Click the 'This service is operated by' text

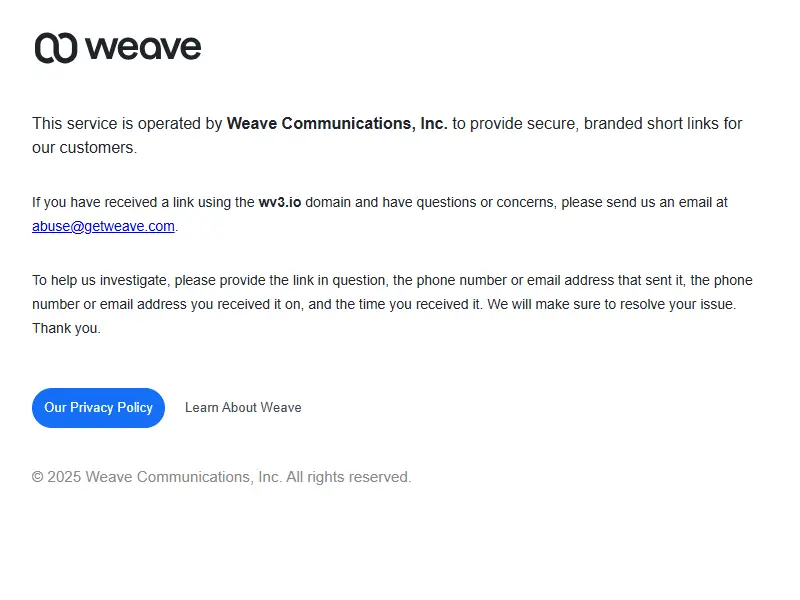127,123
